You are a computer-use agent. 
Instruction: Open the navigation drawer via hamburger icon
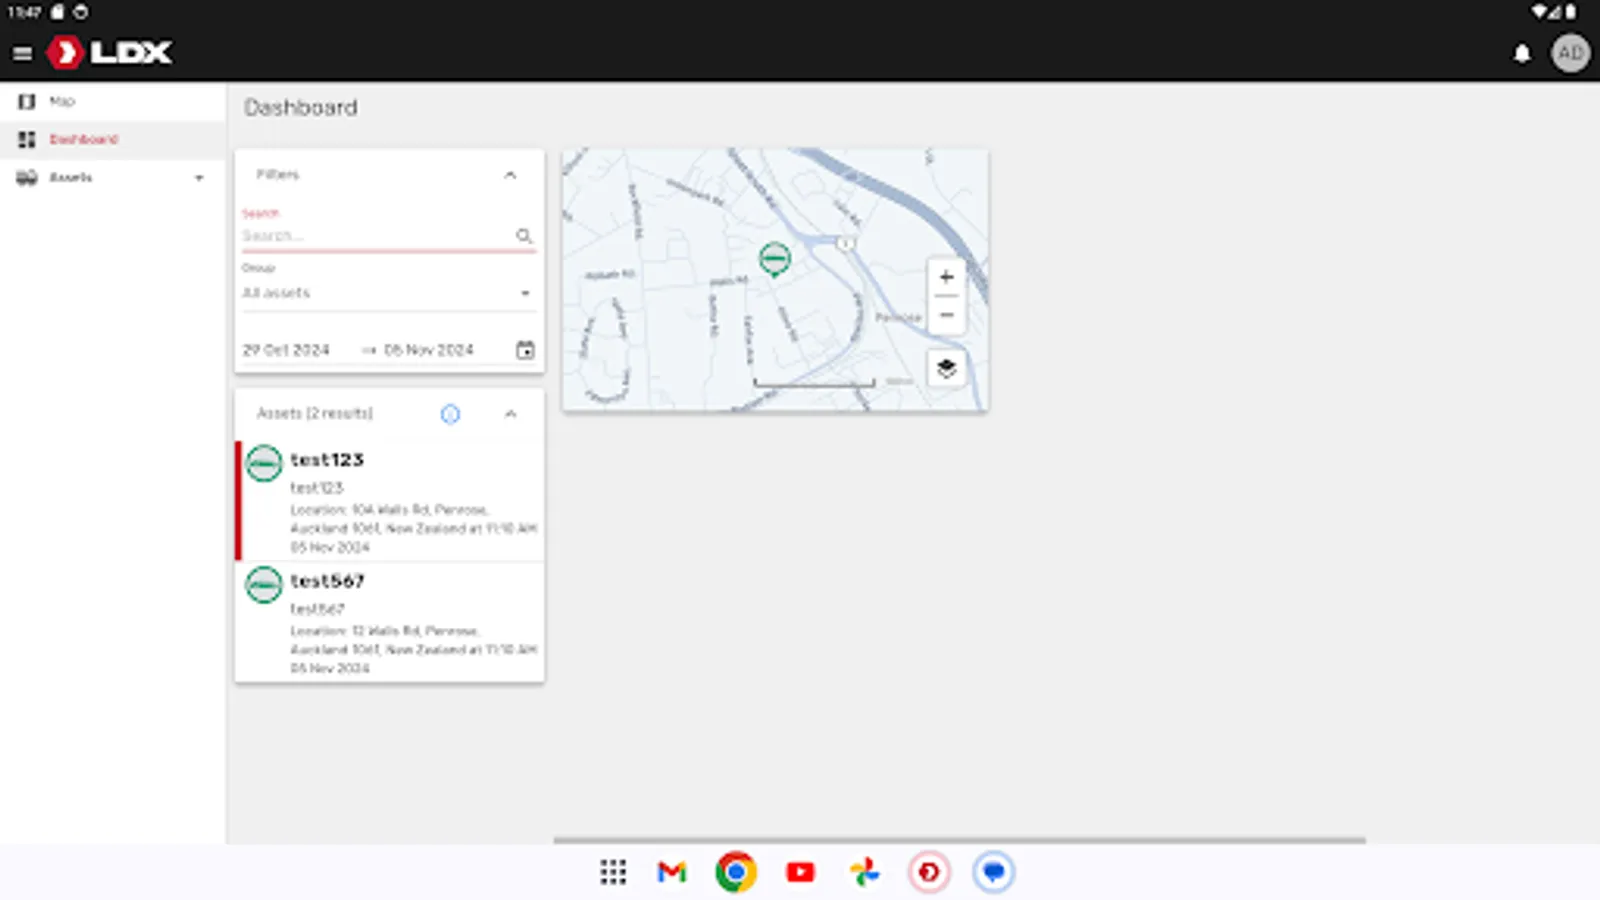coord(22,53)
